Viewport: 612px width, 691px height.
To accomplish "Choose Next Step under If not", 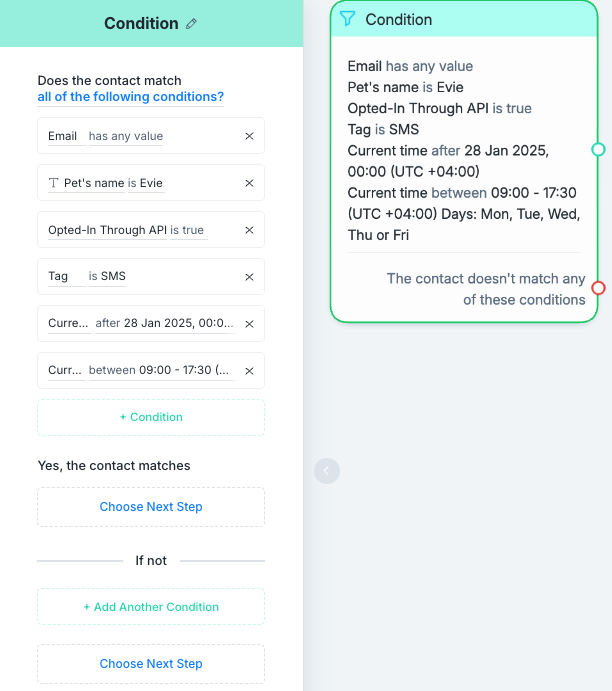I will [151, 664].
